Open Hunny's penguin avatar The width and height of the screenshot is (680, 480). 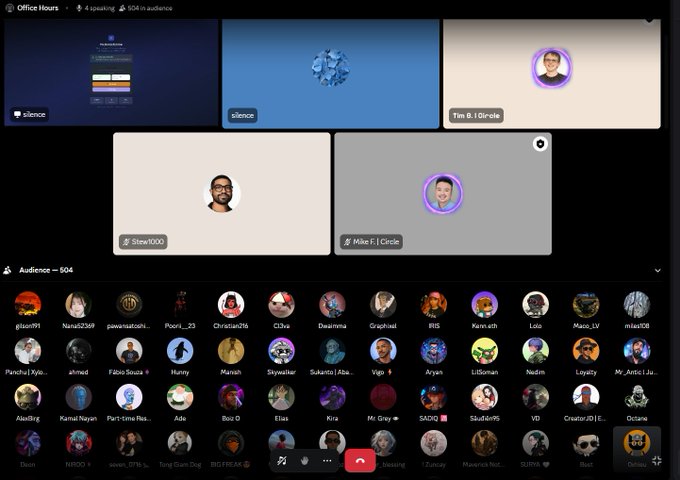click(180, 351)
